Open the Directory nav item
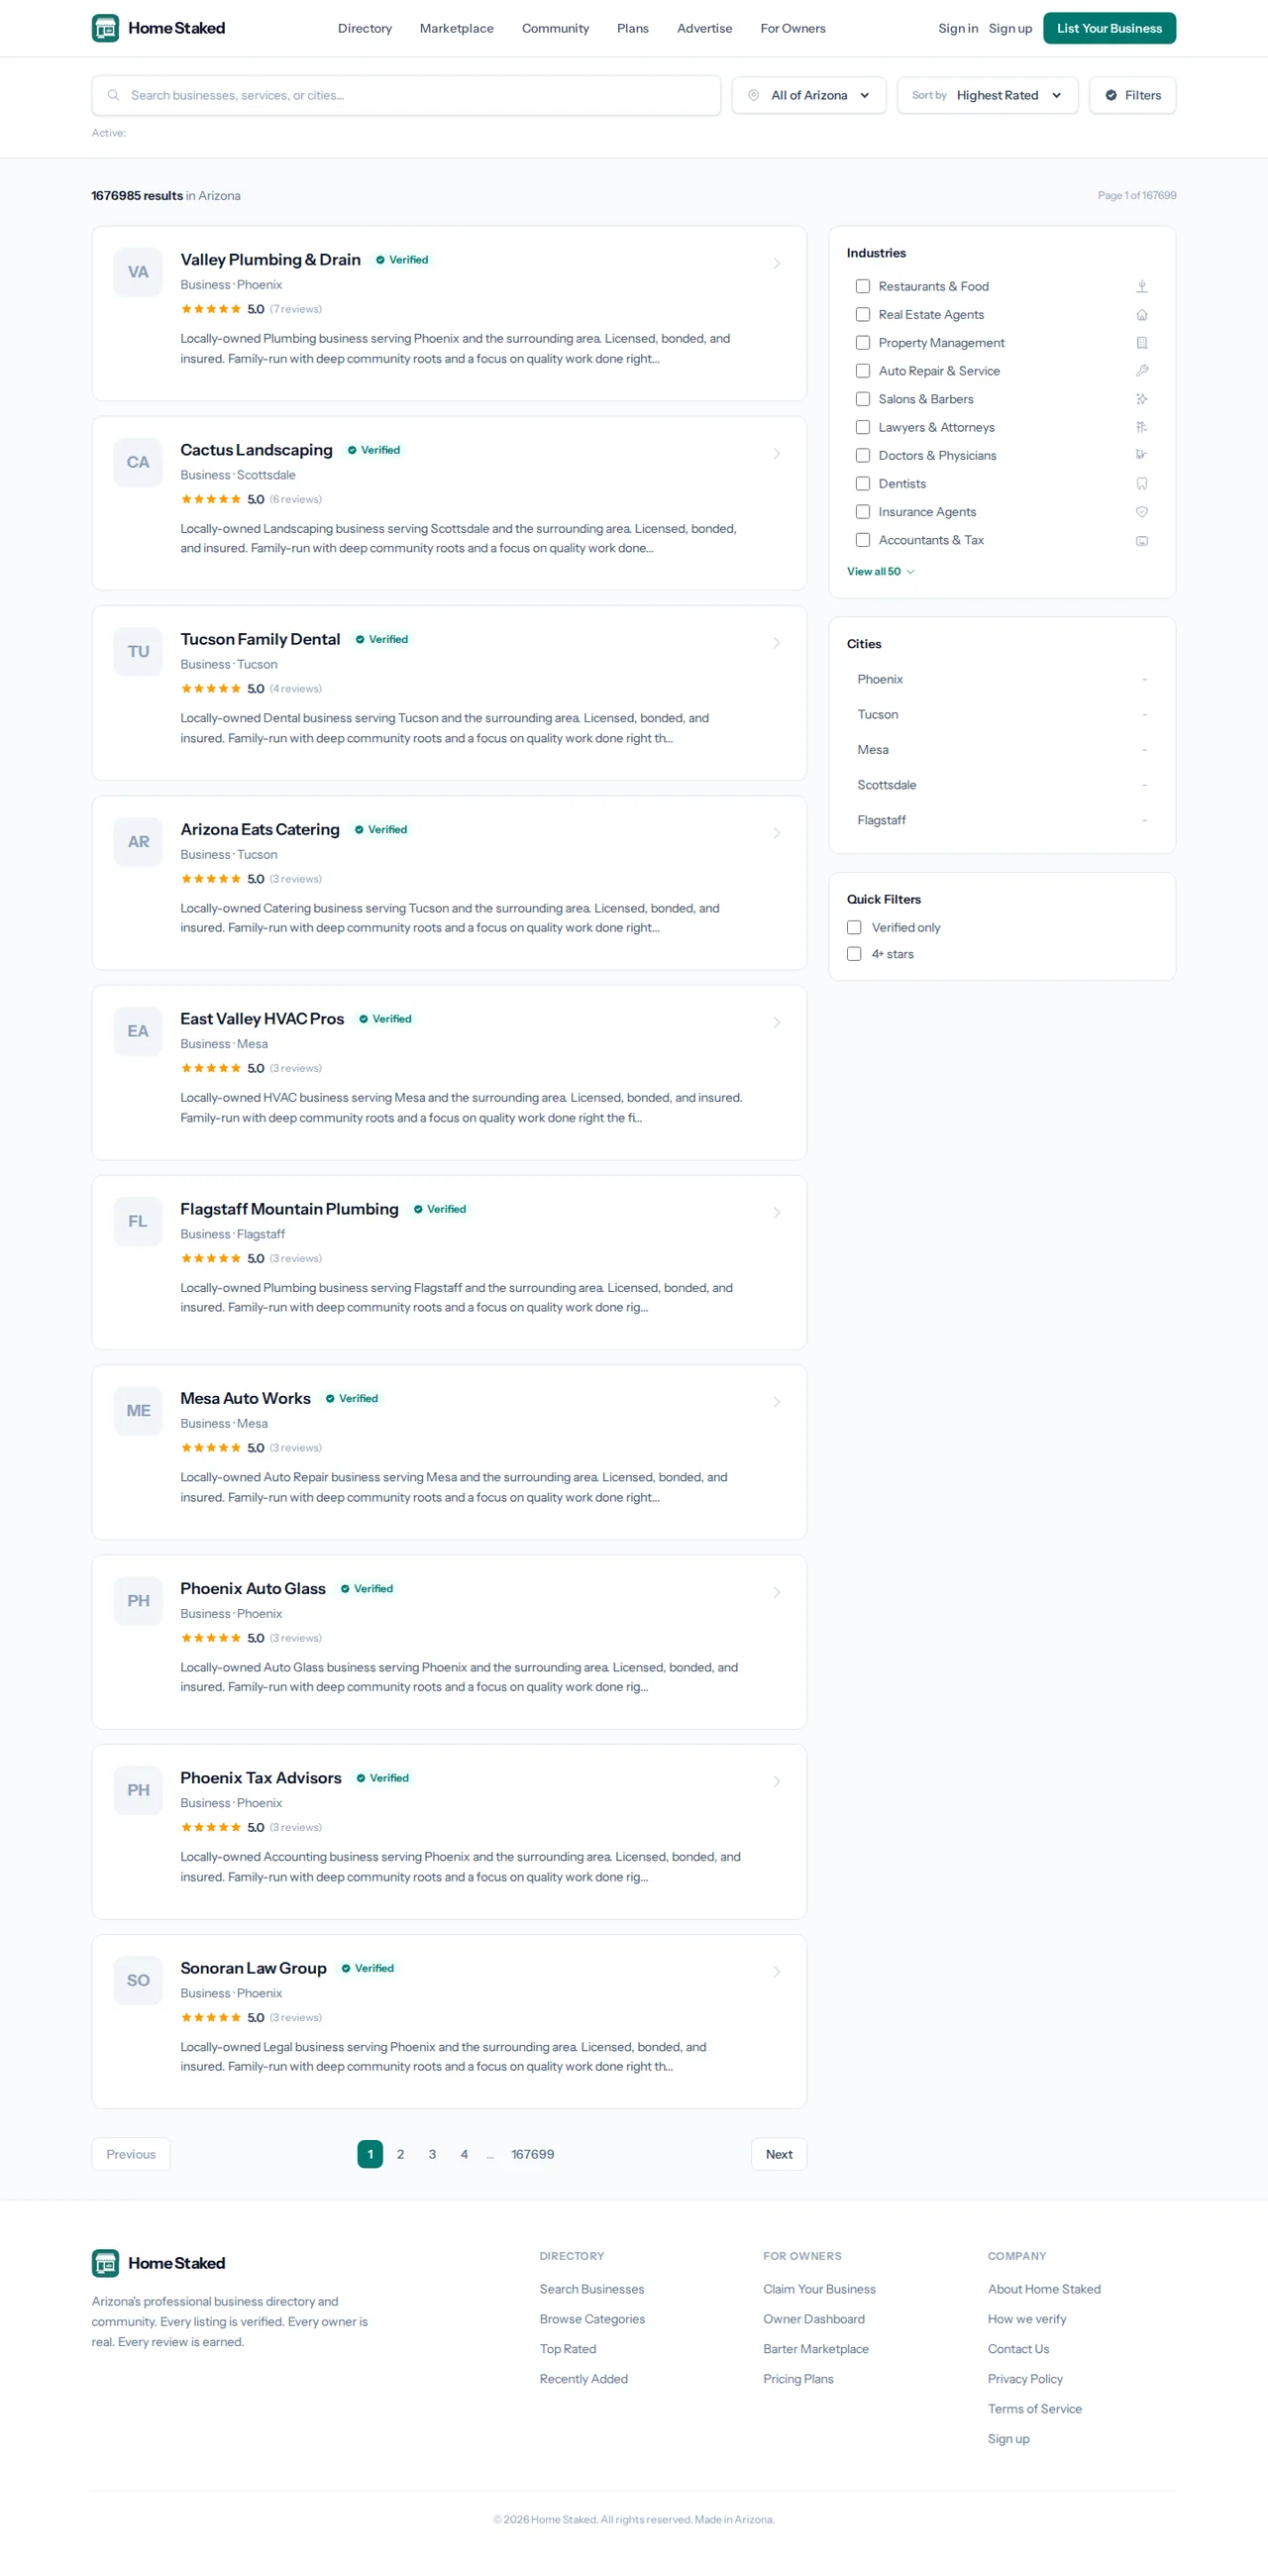 365,28
